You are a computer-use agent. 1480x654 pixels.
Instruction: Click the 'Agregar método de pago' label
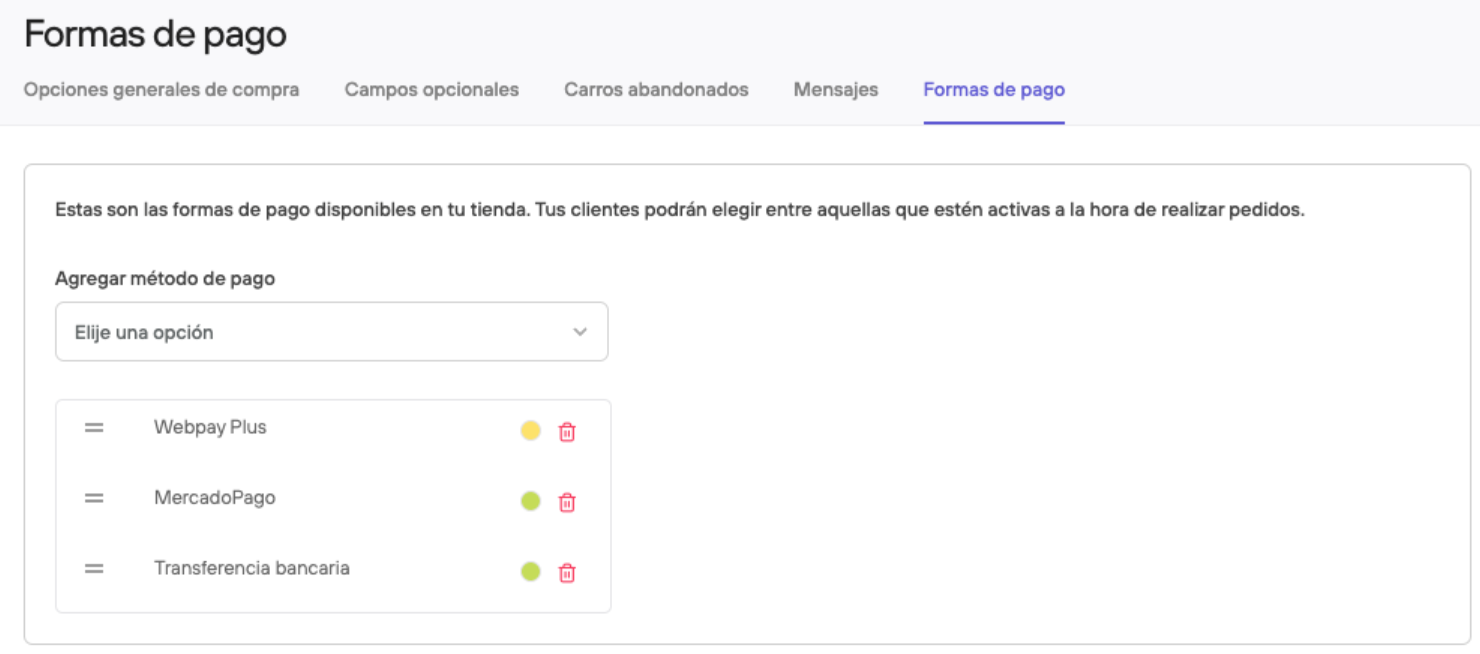pyautogui.click(x=165, y=279)
